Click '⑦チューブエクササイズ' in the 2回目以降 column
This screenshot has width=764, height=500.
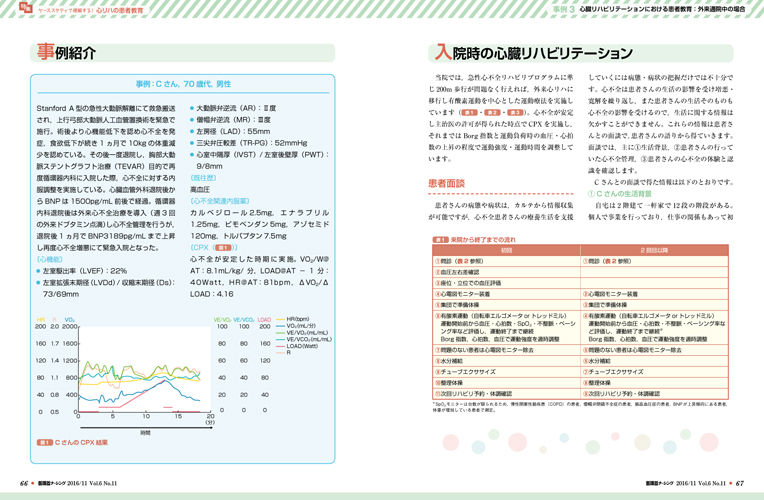[613, 372]
